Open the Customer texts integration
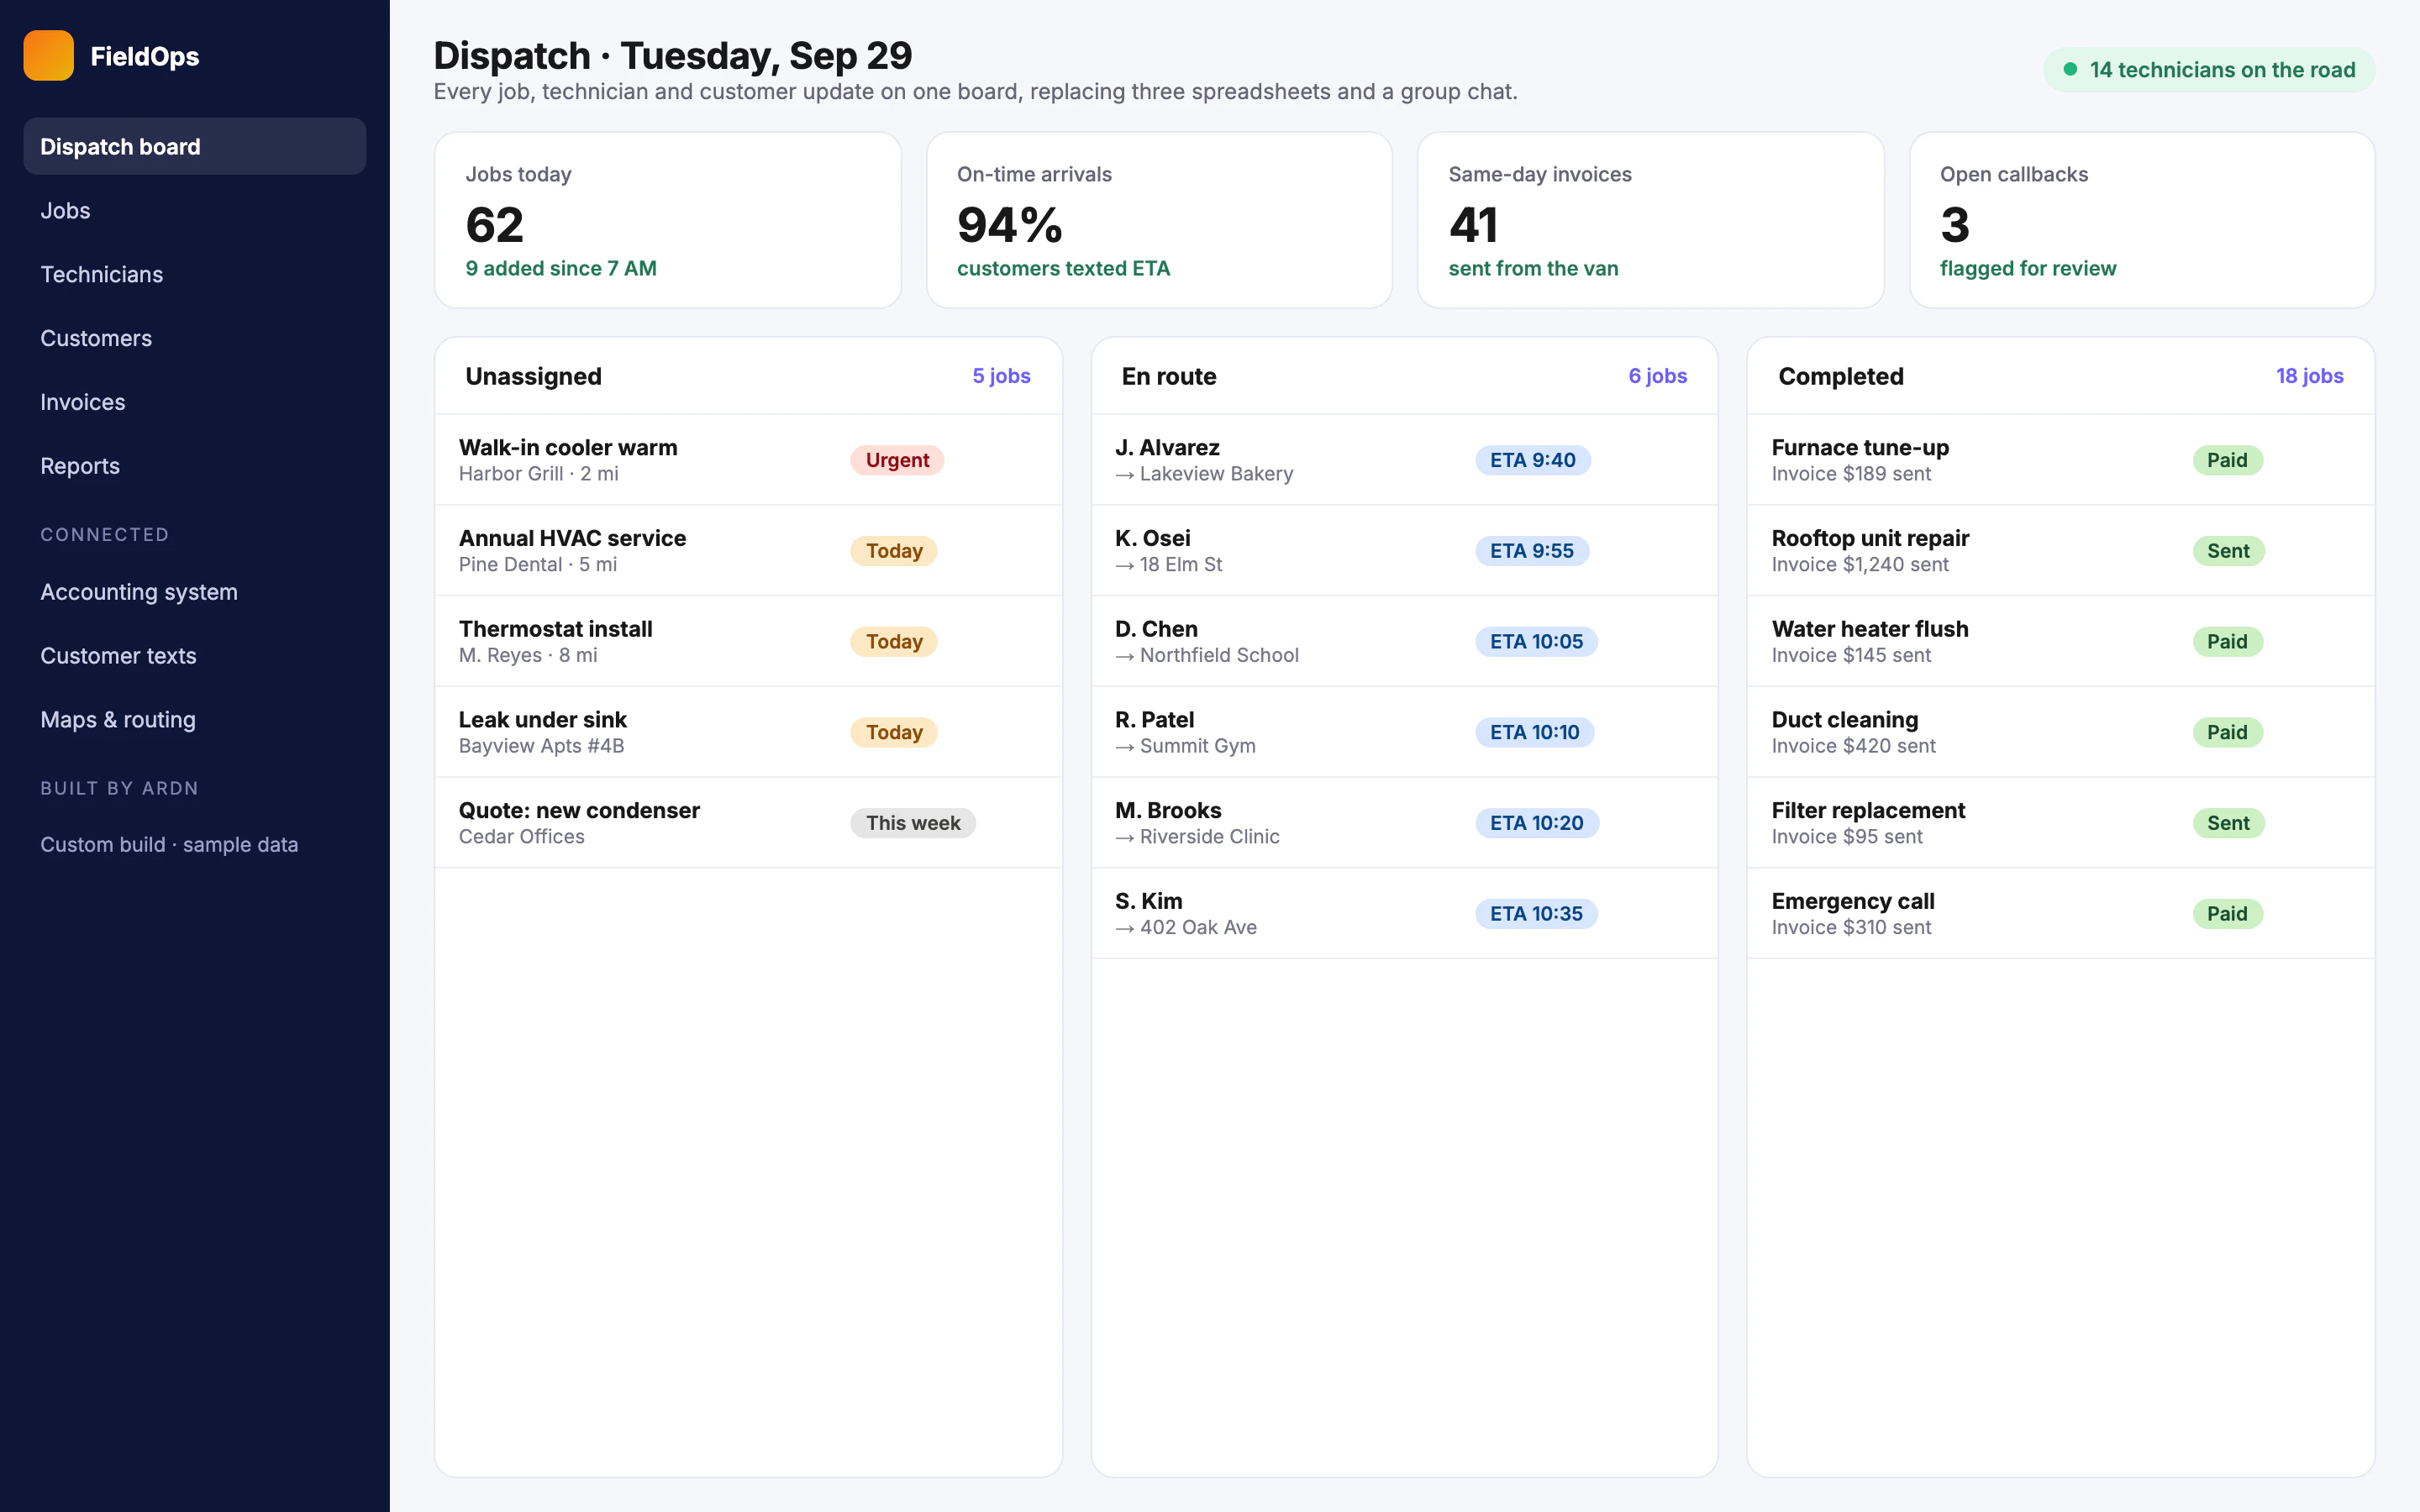Screen dimensions: 2420x1512 [x=195, y=657]
